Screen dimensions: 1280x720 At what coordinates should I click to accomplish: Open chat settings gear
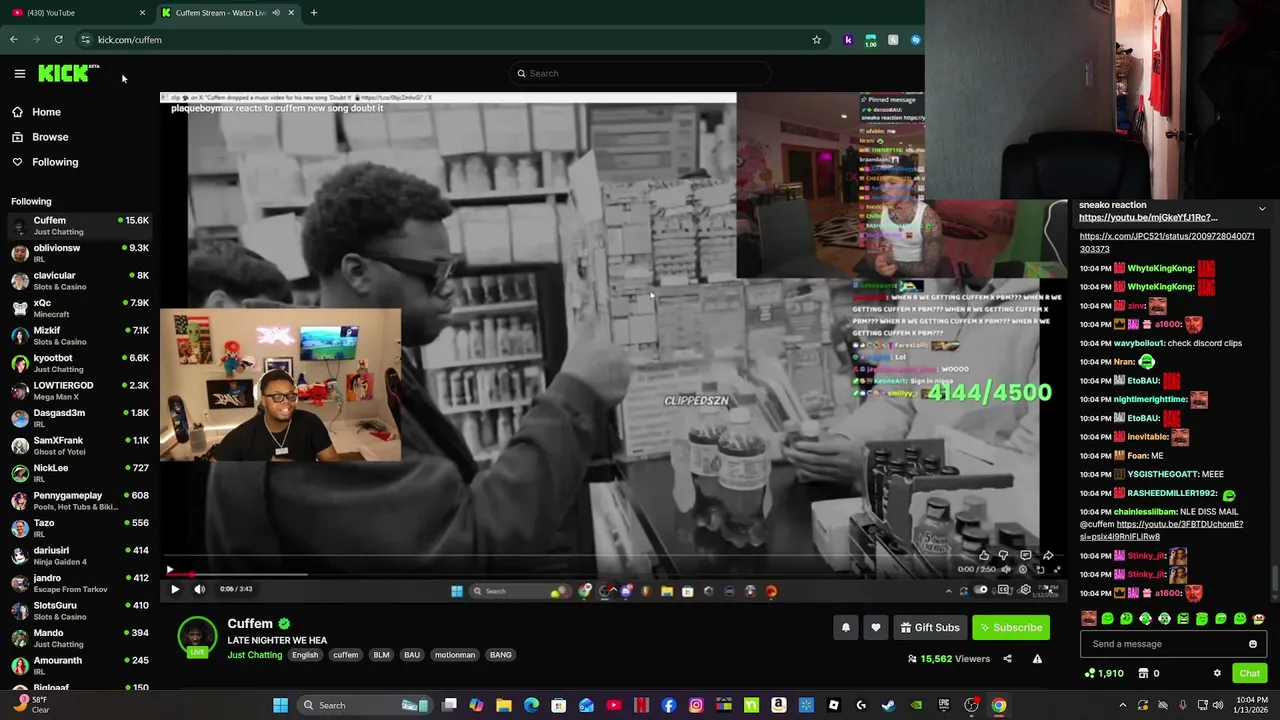pyautogui.click(x=1217, y=673)
